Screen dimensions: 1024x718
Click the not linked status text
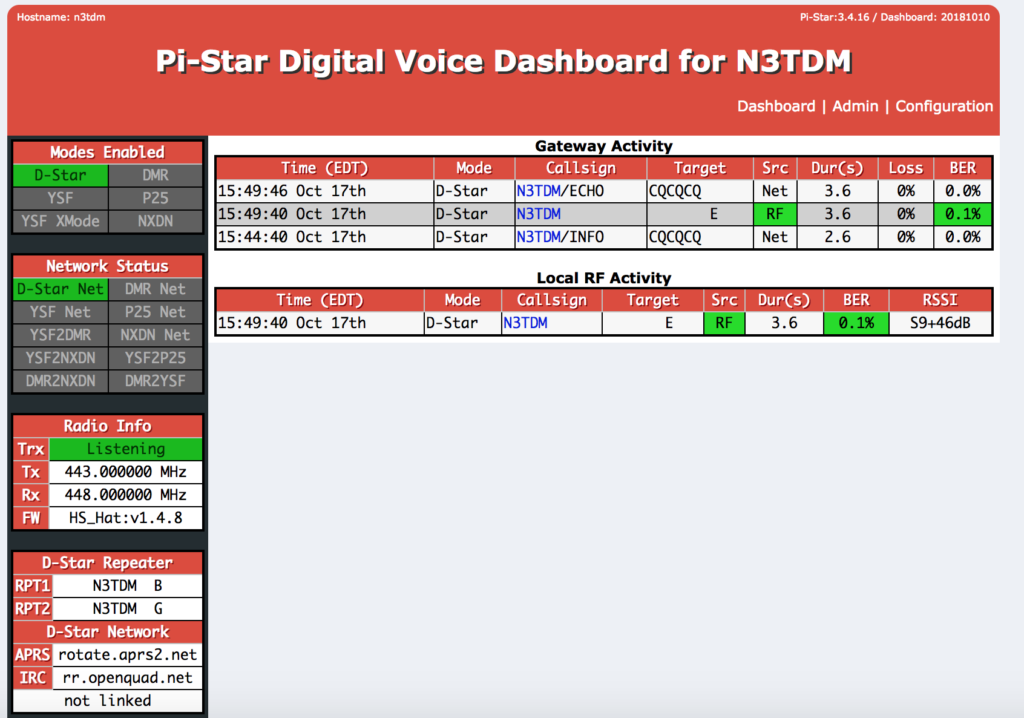pos(108,701)
